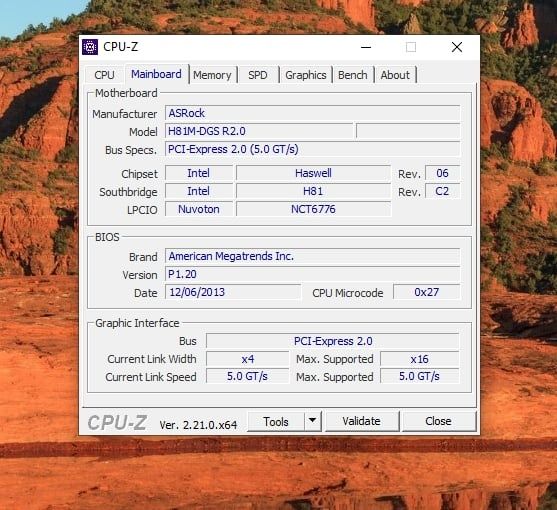Click the CPU-Z title bar text
557x510 pixels.
pos(120,47)
